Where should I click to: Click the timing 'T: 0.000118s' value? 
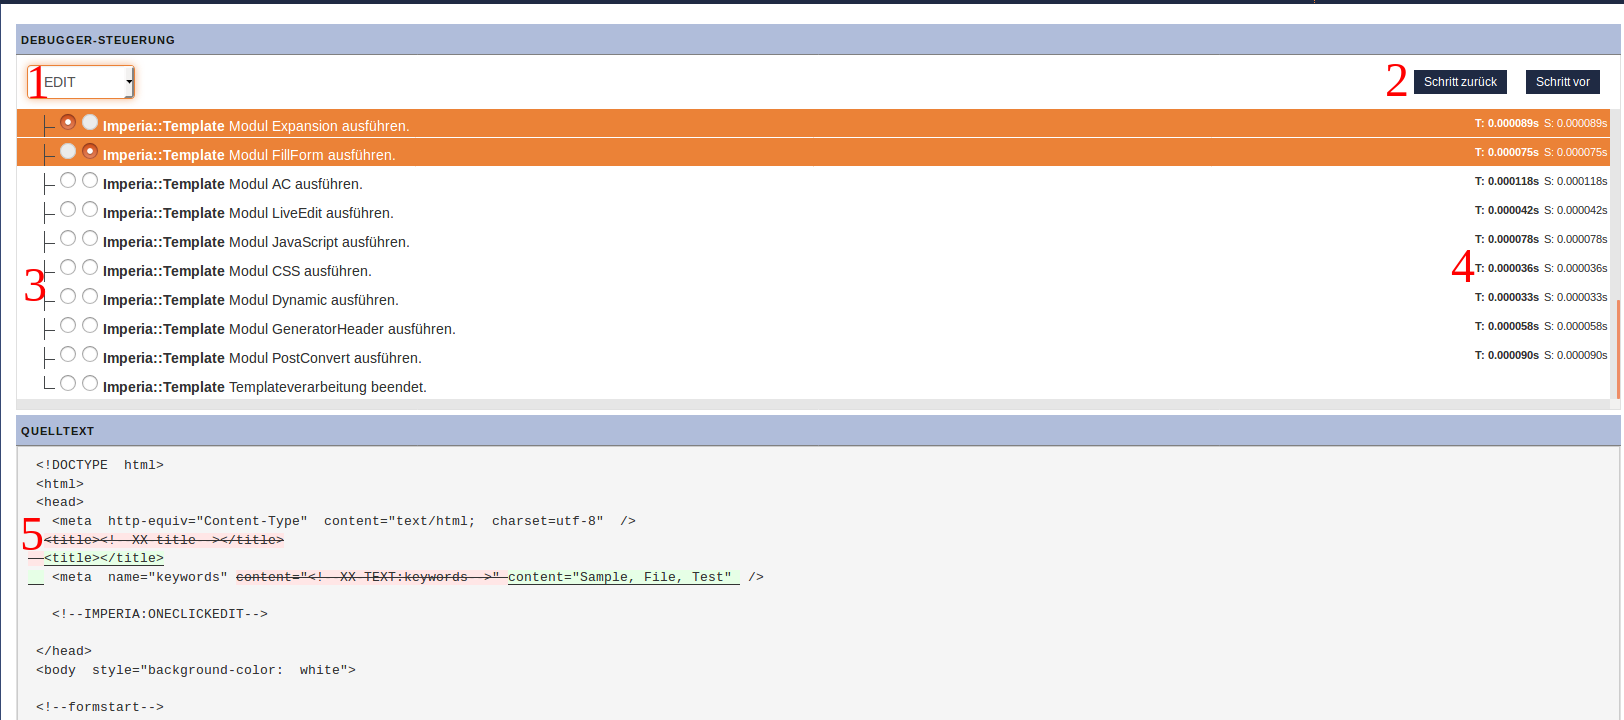1506,181
